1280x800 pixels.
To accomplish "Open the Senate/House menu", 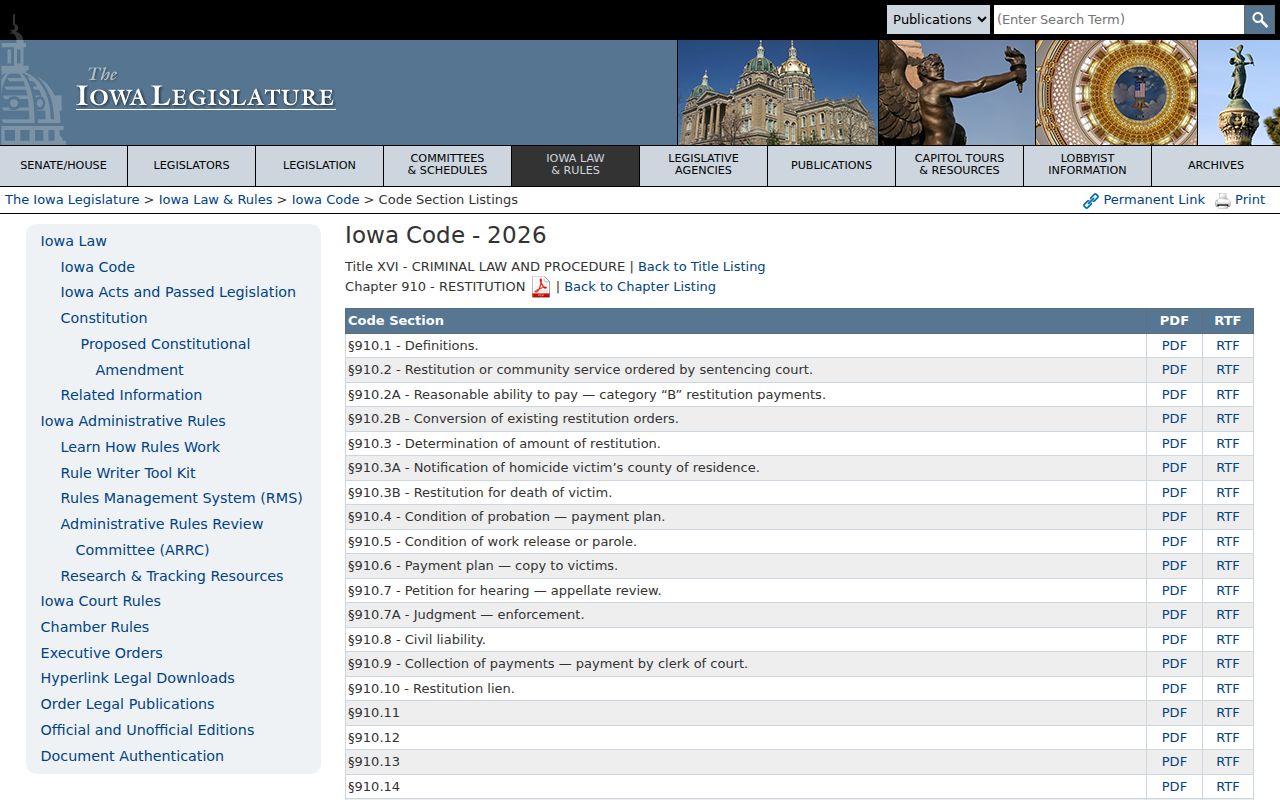I will 64,166.
